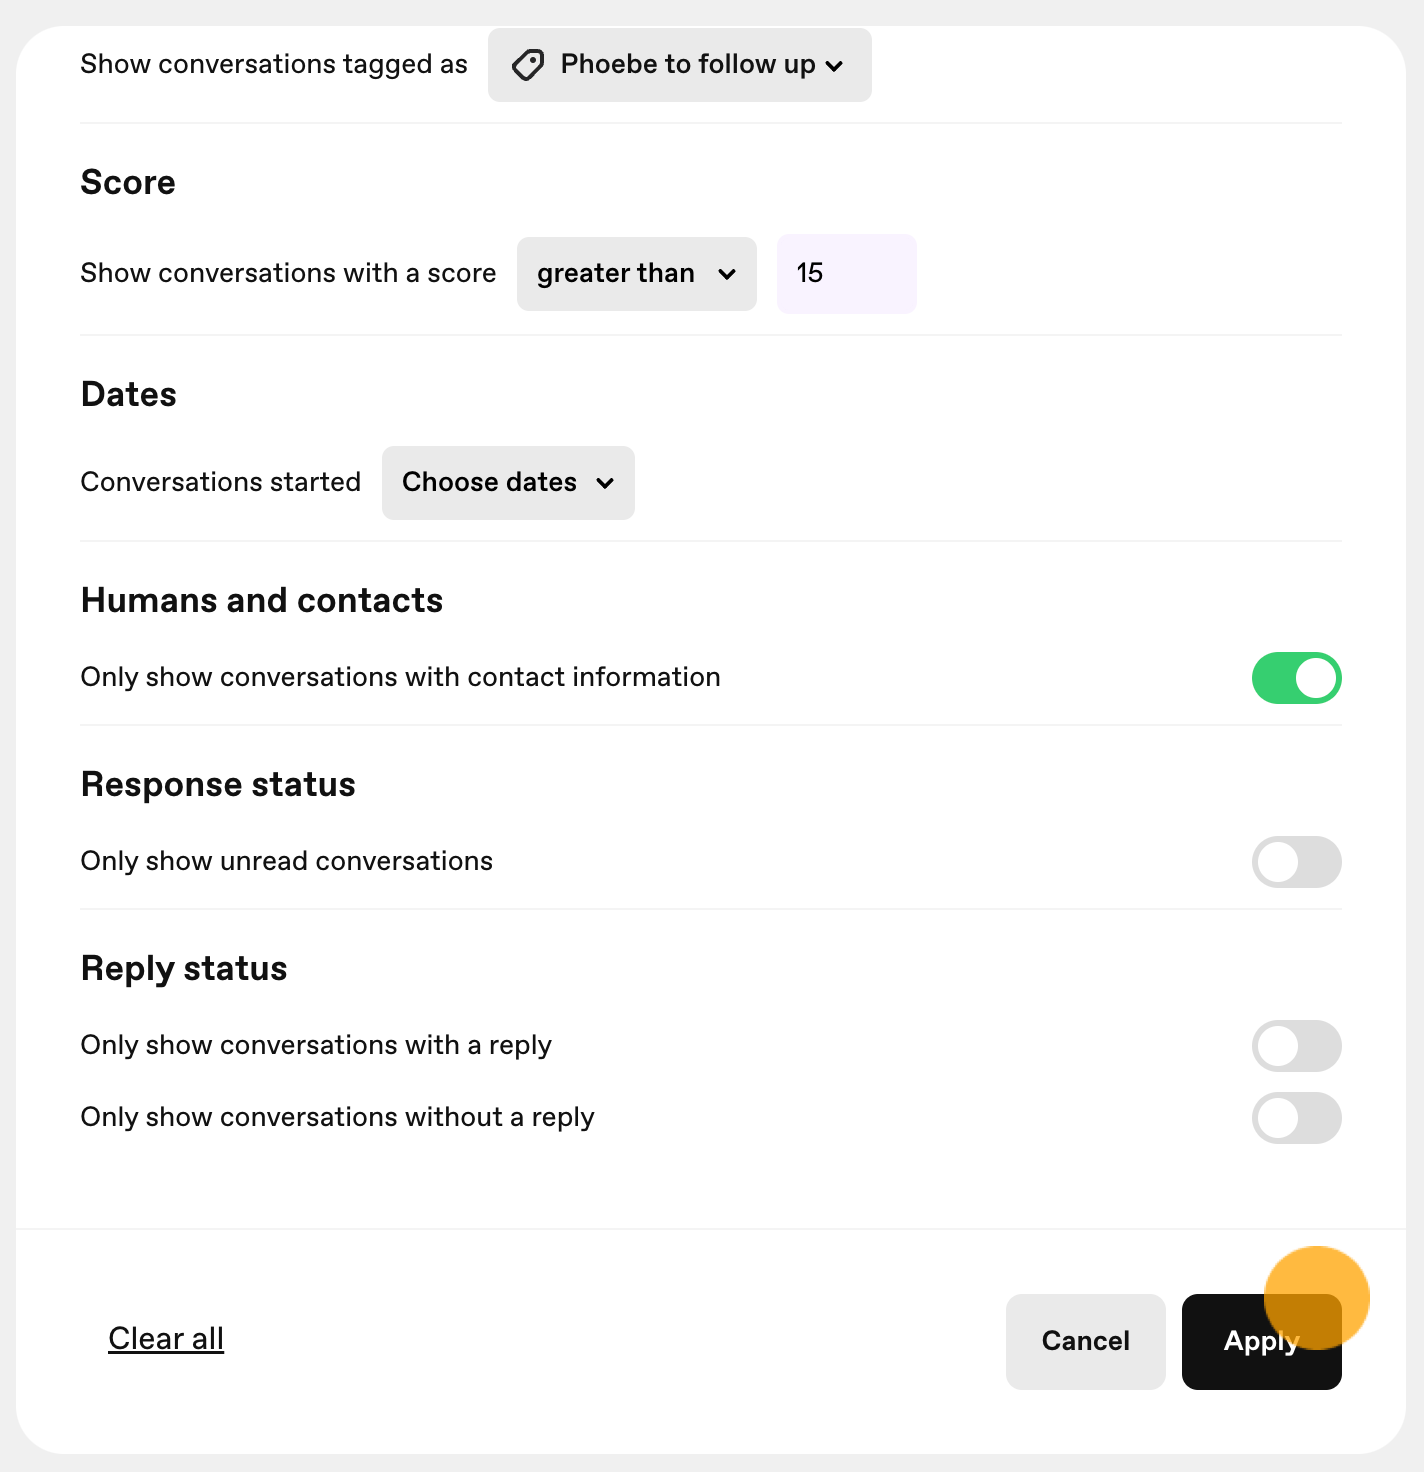This screenshot has height=1472, width=1424.
Task: Enable only show unread conversations toggle
Action: [x=1296, y=862]
